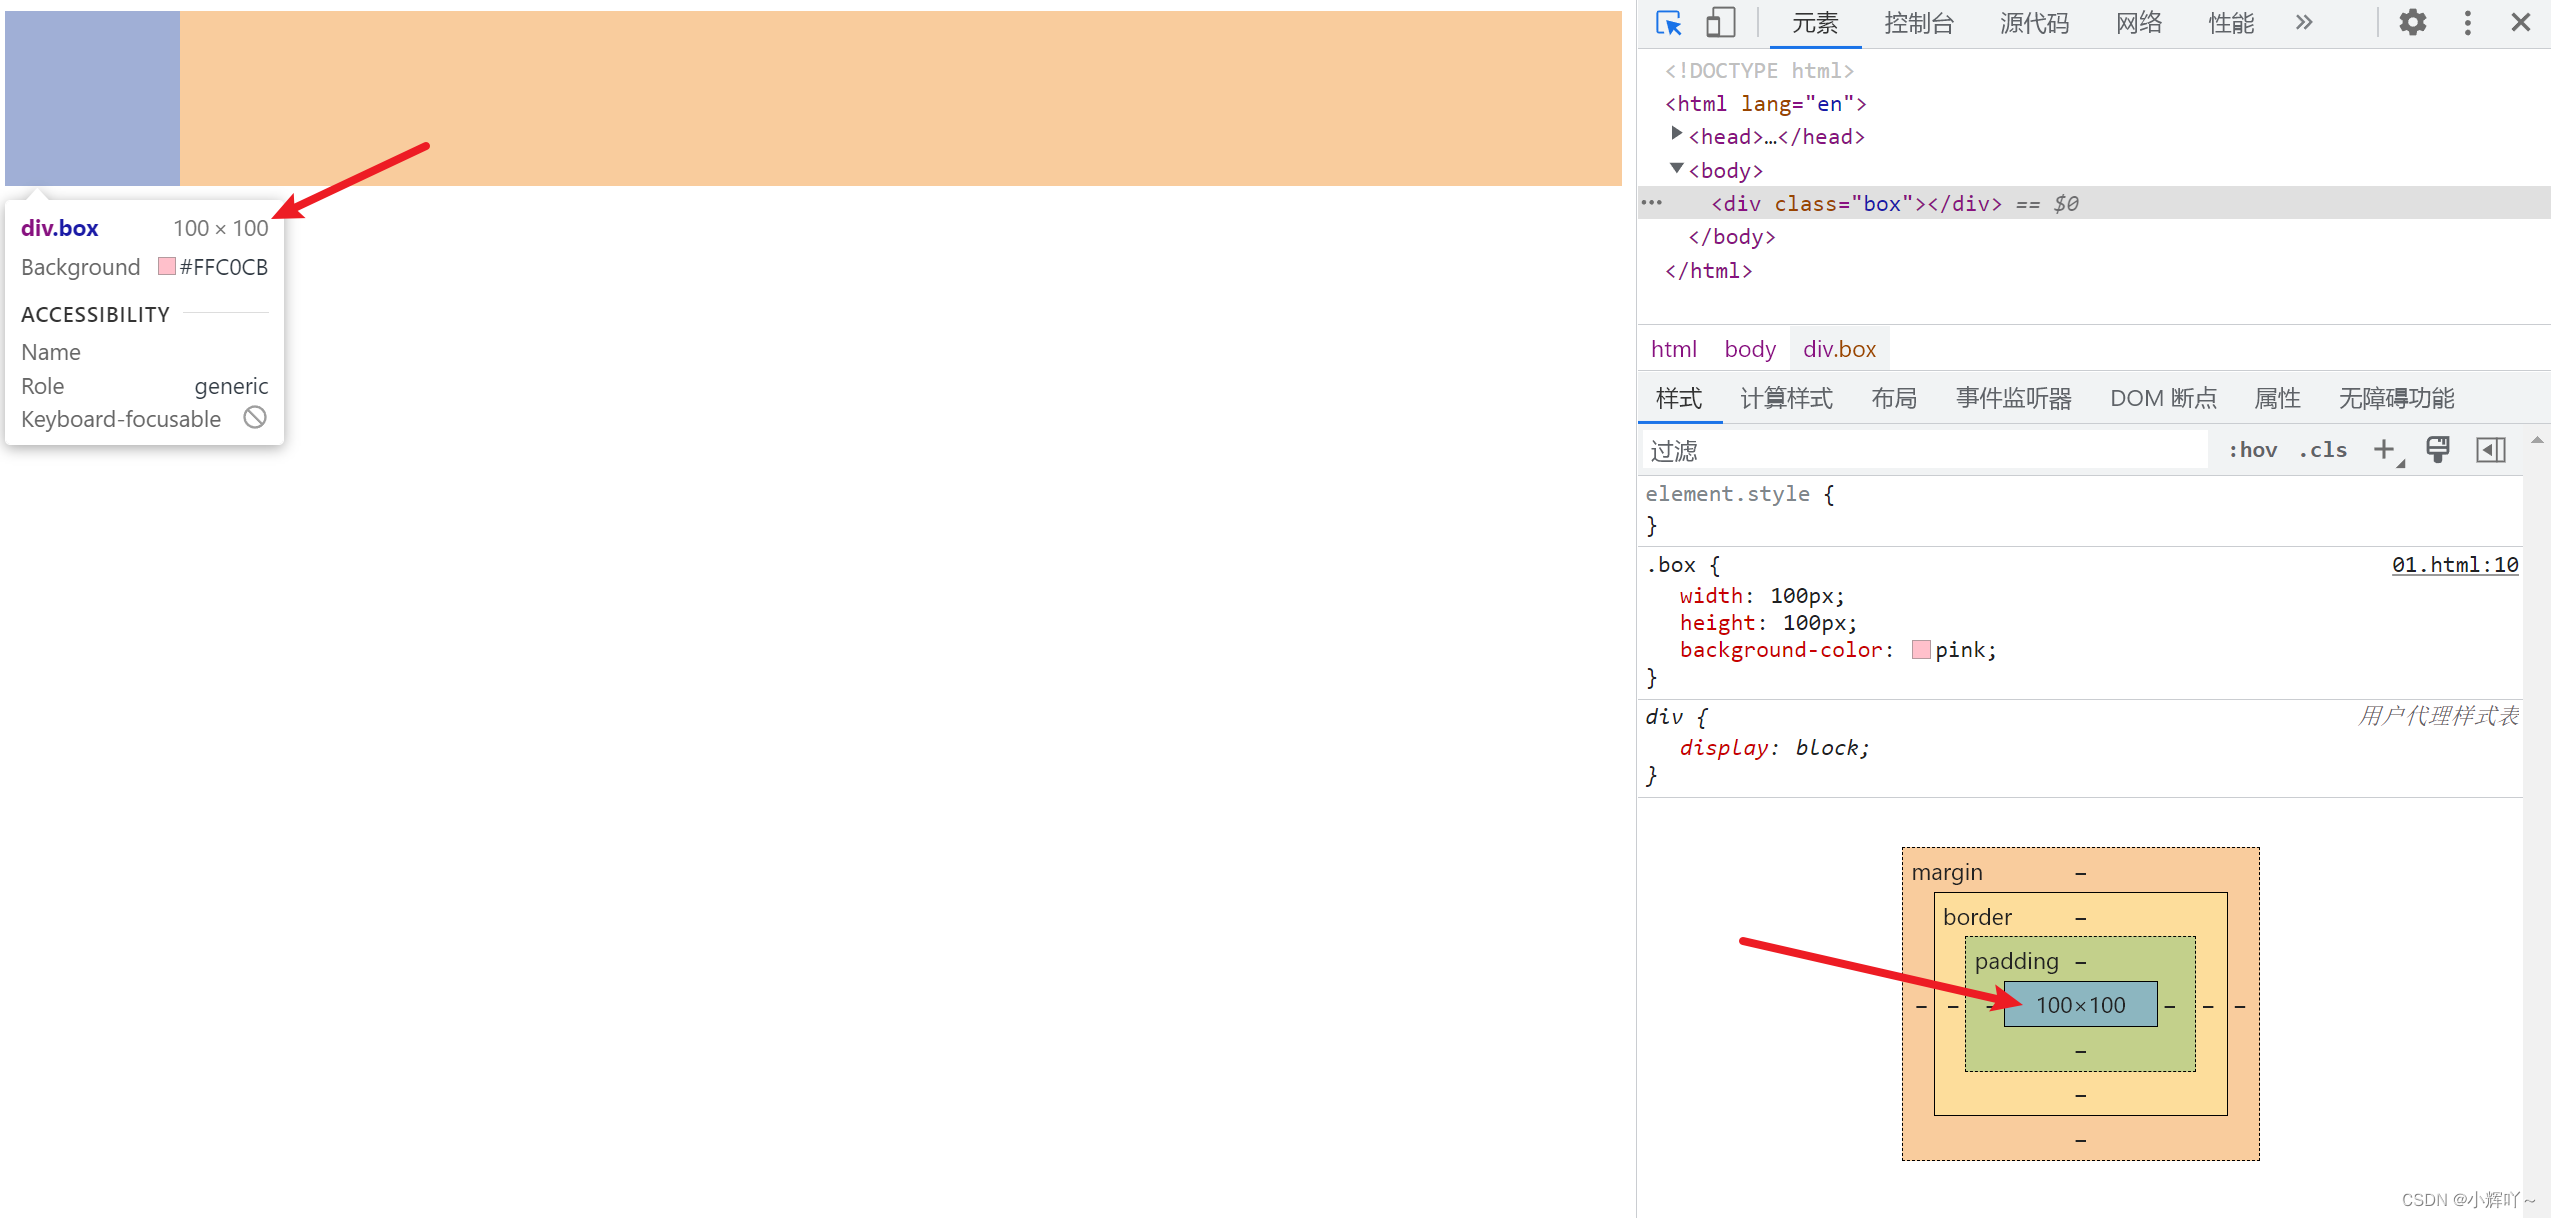Screen dimensions: 2551x1218
Task: Switch to the 网络 tab
Action: pos(2139,23)
